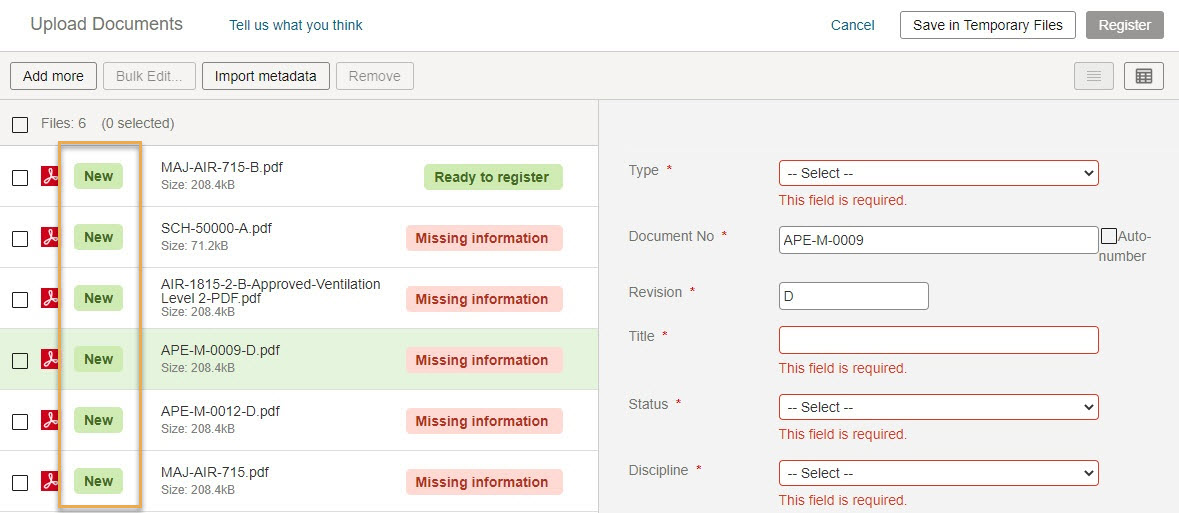The image size is (1179, 513).
Task: Click the Import metadata button
Action: [265, 76]
